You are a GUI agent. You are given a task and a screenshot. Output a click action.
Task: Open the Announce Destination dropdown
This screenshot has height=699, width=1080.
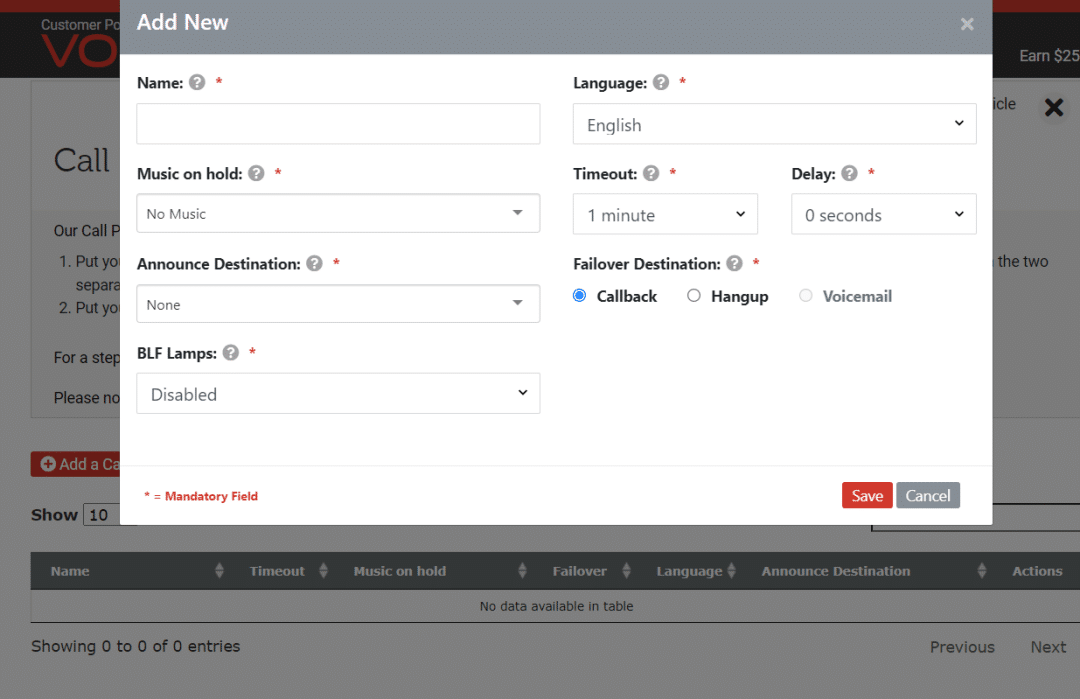[338, 304]
